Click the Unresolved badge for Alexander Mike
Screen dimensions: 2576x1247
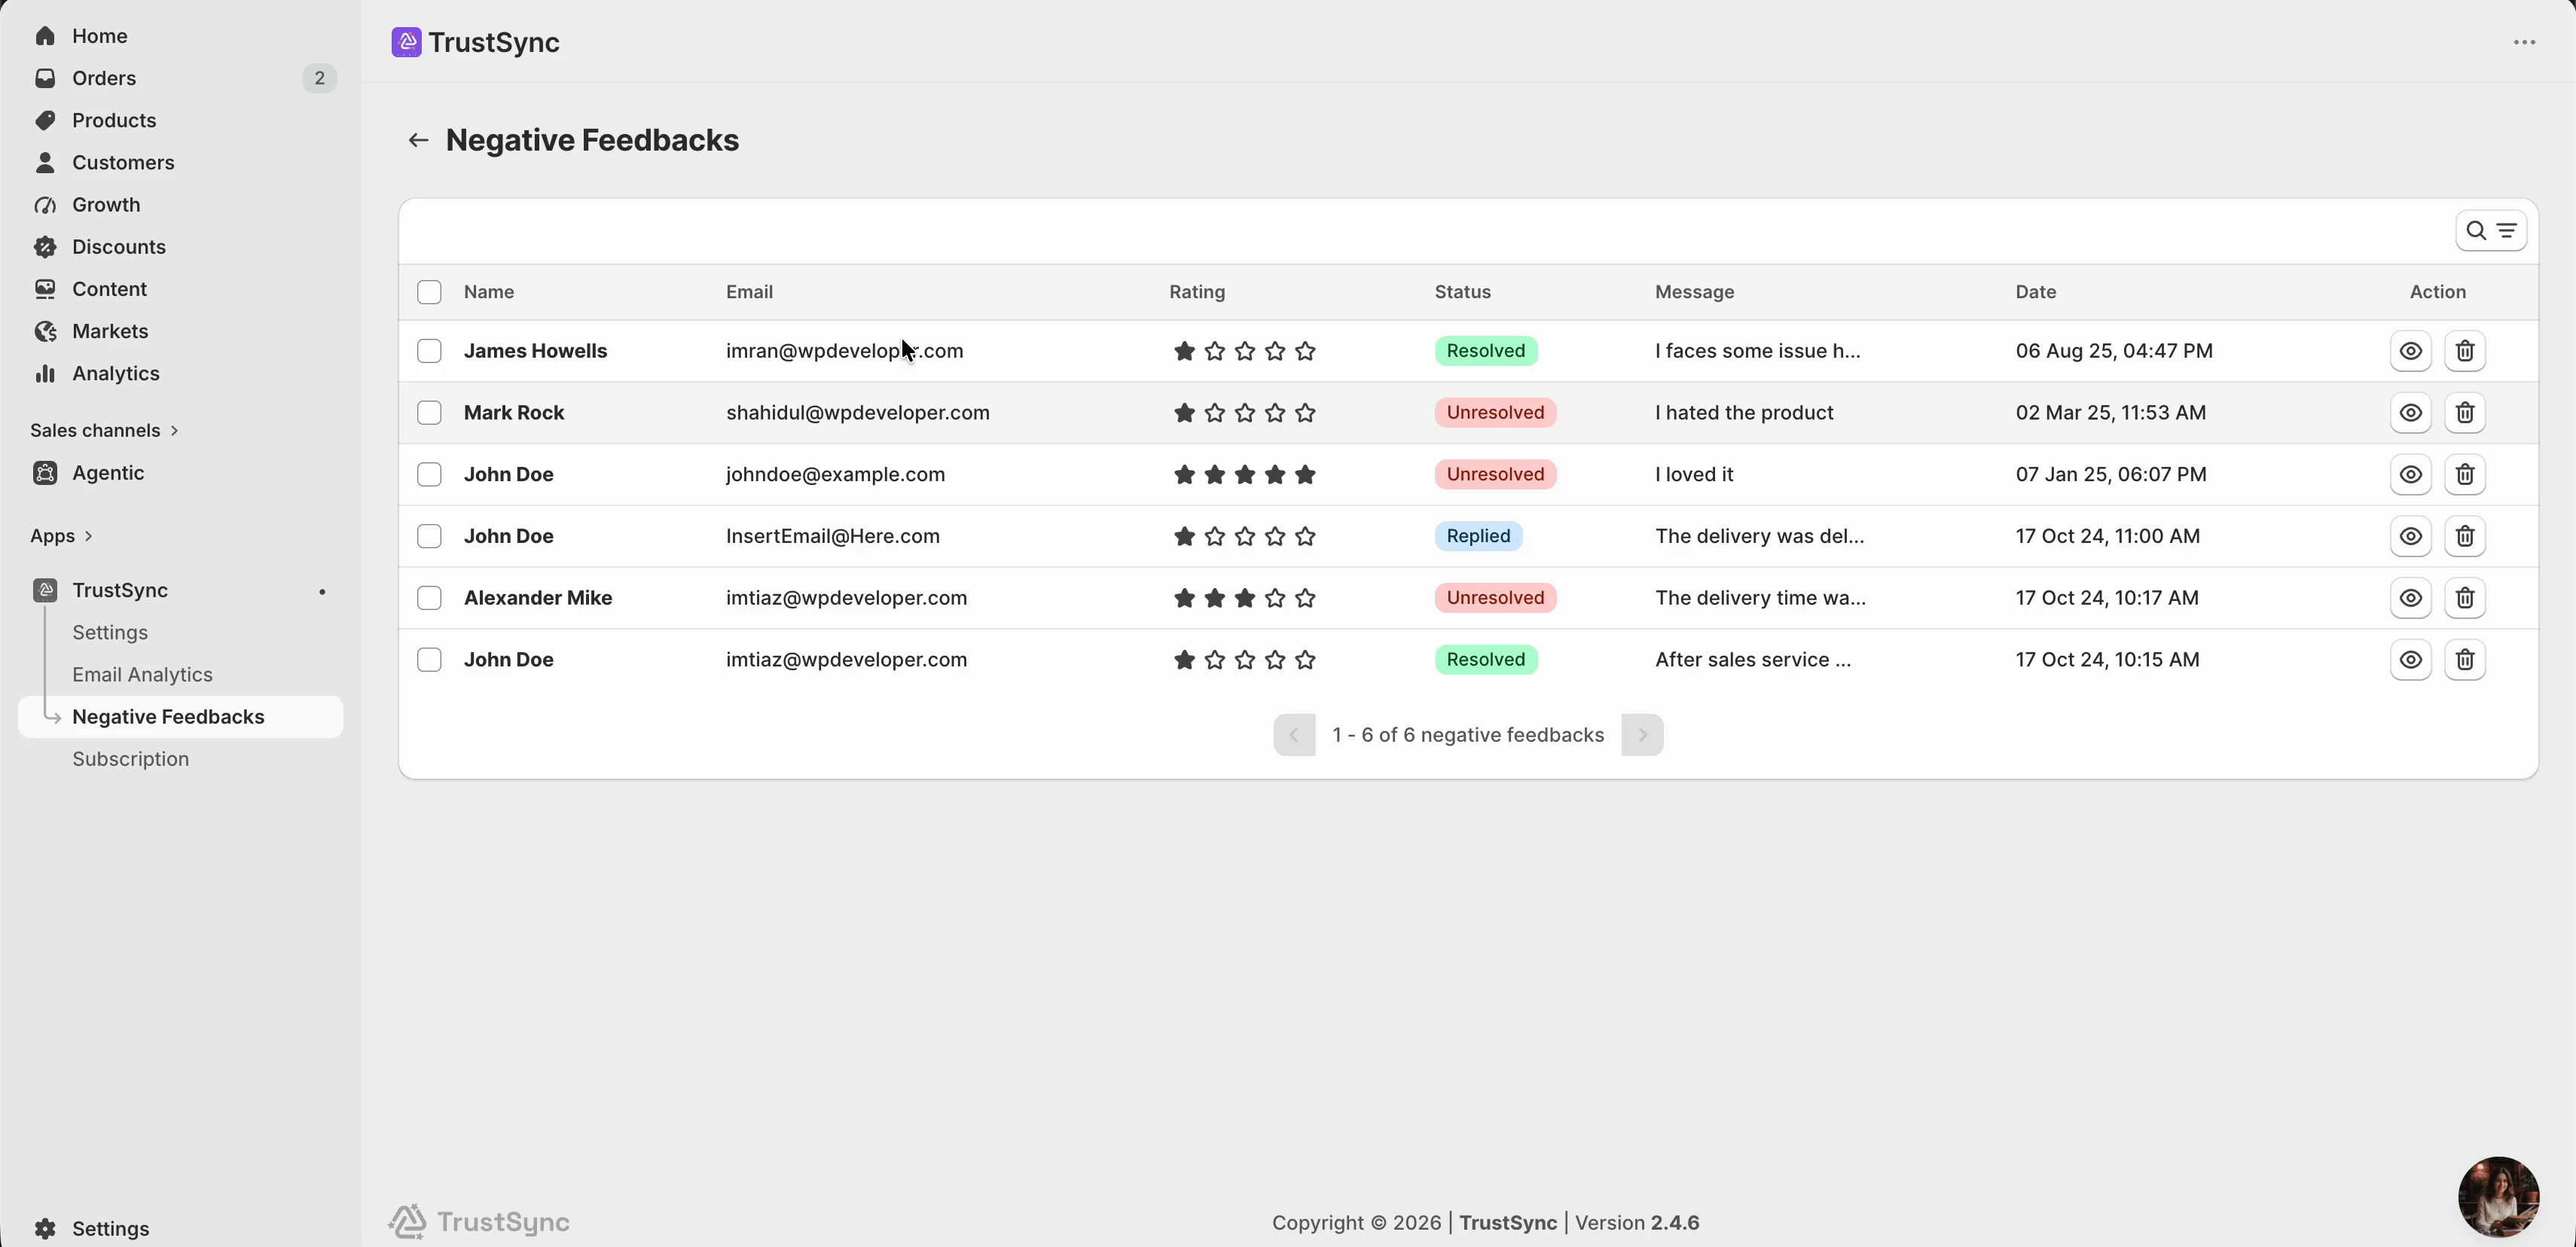point(1495,598)
